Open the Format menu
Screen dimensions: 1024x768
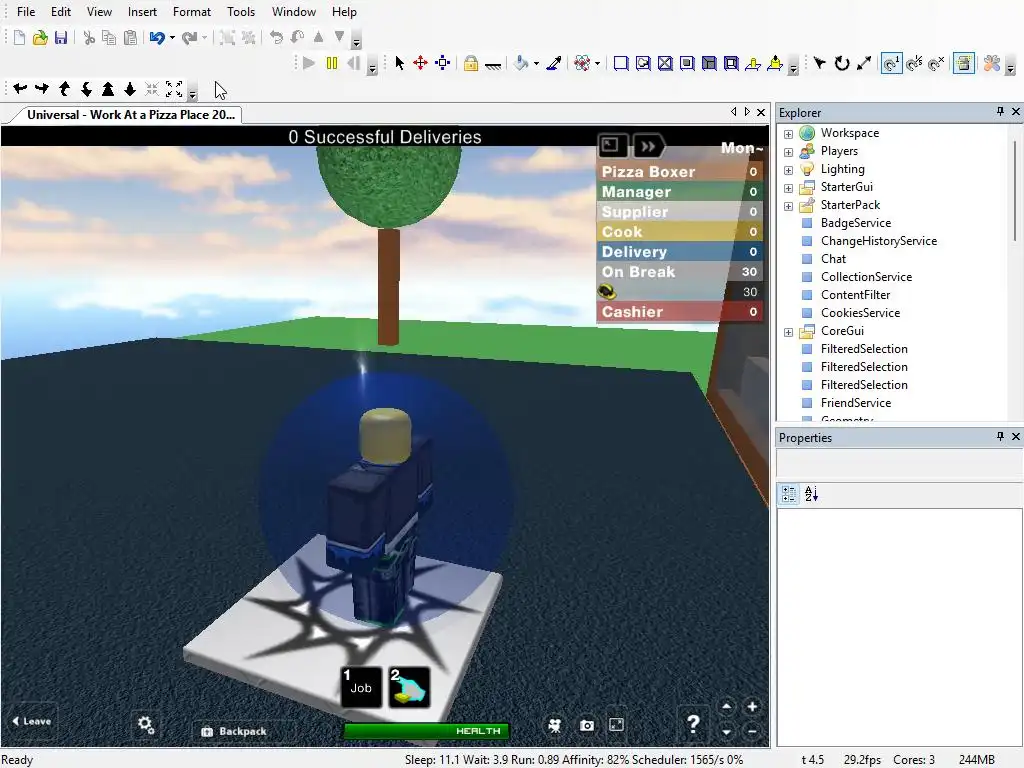191,12
